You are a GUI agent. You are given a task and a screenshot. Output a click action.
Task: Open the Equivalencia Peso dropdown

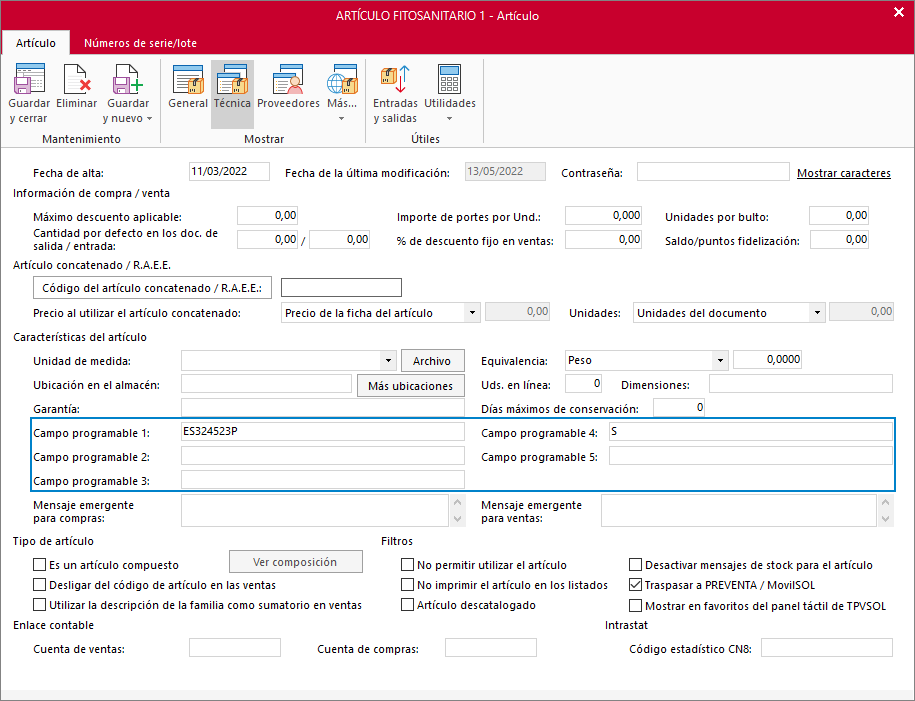coord(720,361)
